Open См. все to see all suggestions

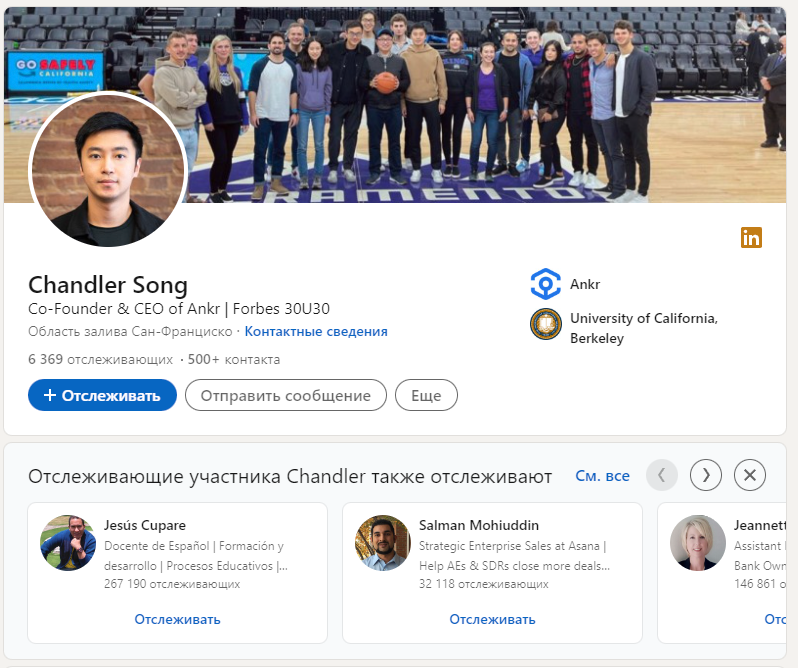[603, 476]
